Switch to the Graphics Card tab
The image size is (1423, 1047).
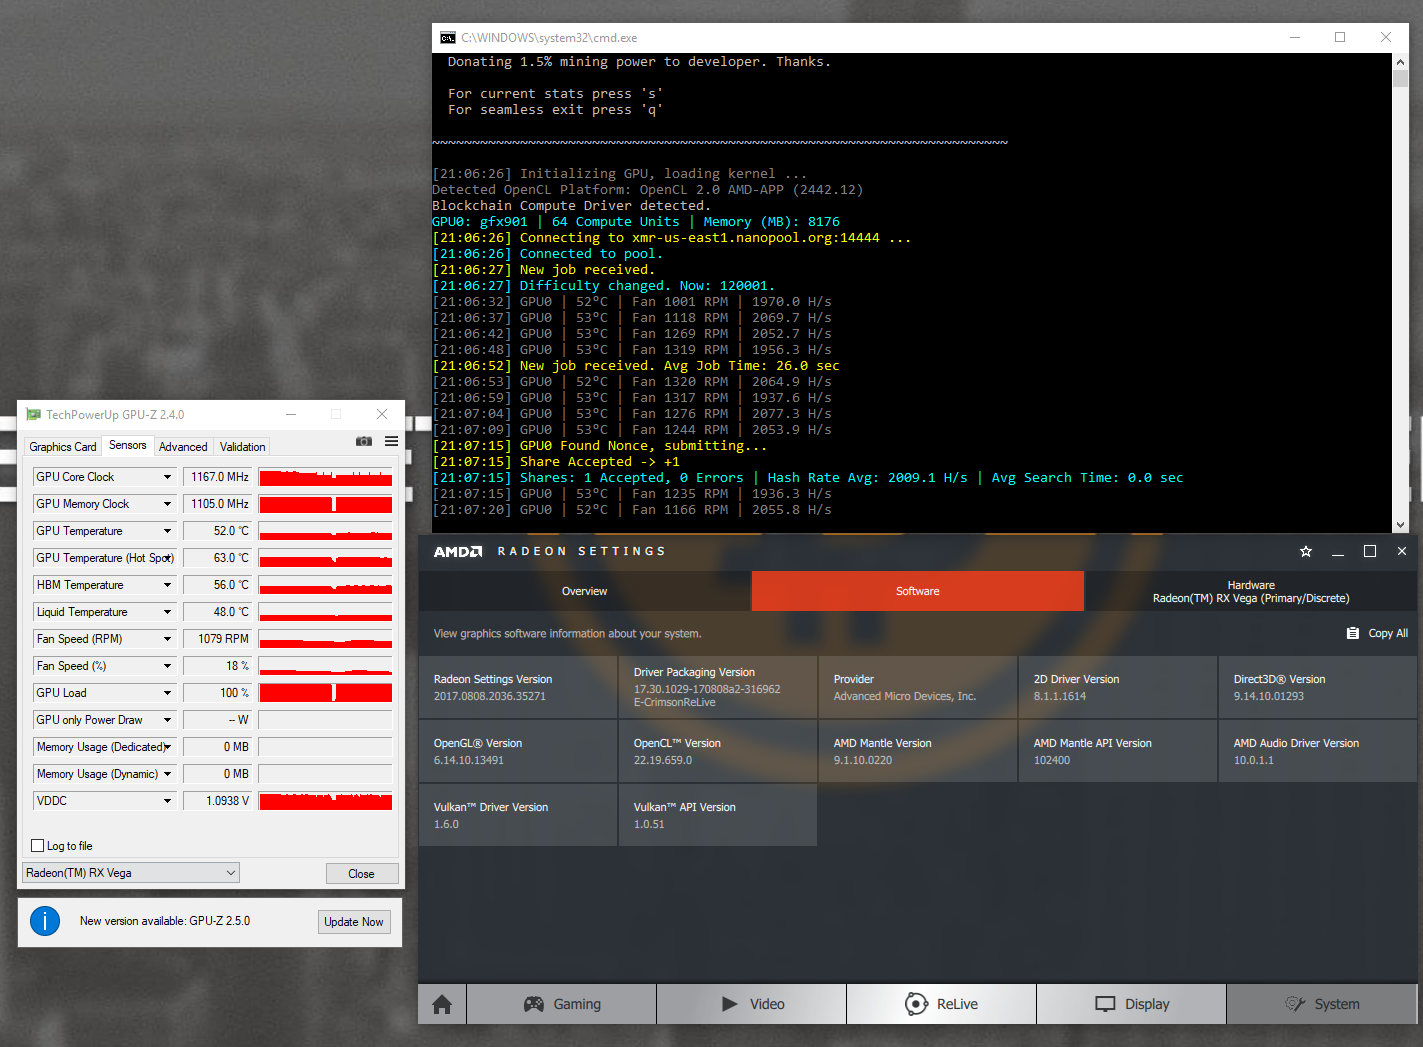(63, 447)
